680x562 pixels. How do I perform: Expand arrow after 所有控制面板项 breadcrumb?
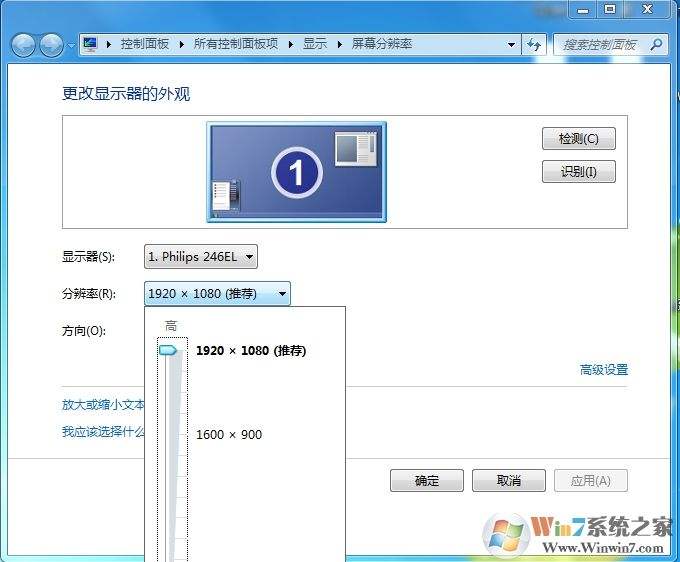click(291, 44)
